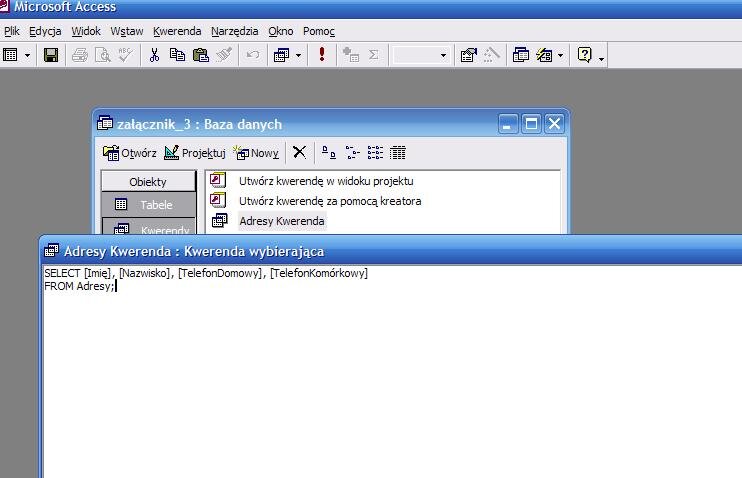Viewport: 742px width, 478px height.
Task: Select Tabele in the objects bar
Action: coord(148,204)
